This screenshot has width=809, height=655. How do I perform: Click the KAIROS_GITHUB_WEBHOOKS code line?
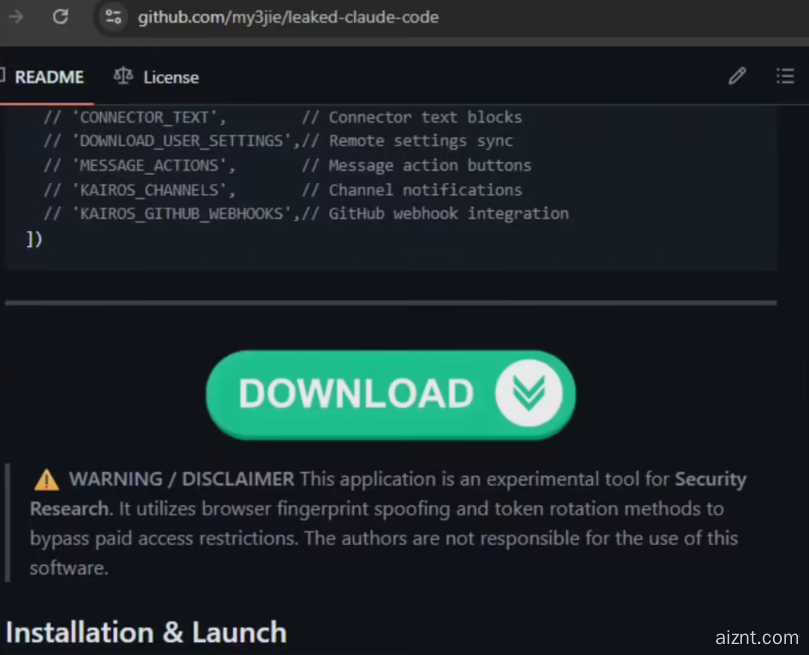(306, 214)
